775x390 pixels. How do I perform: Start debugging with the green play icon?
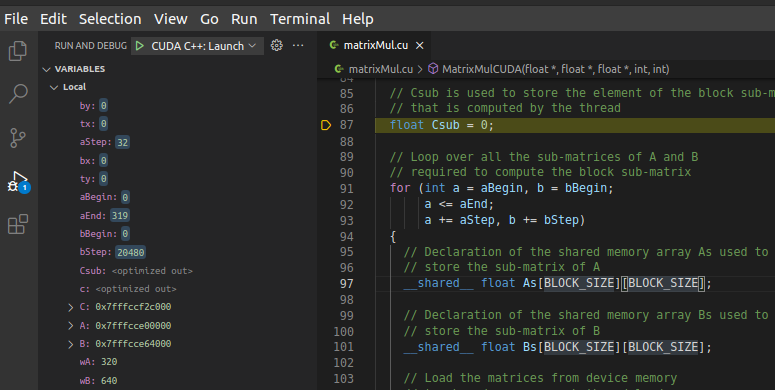[x=140, y=46]
